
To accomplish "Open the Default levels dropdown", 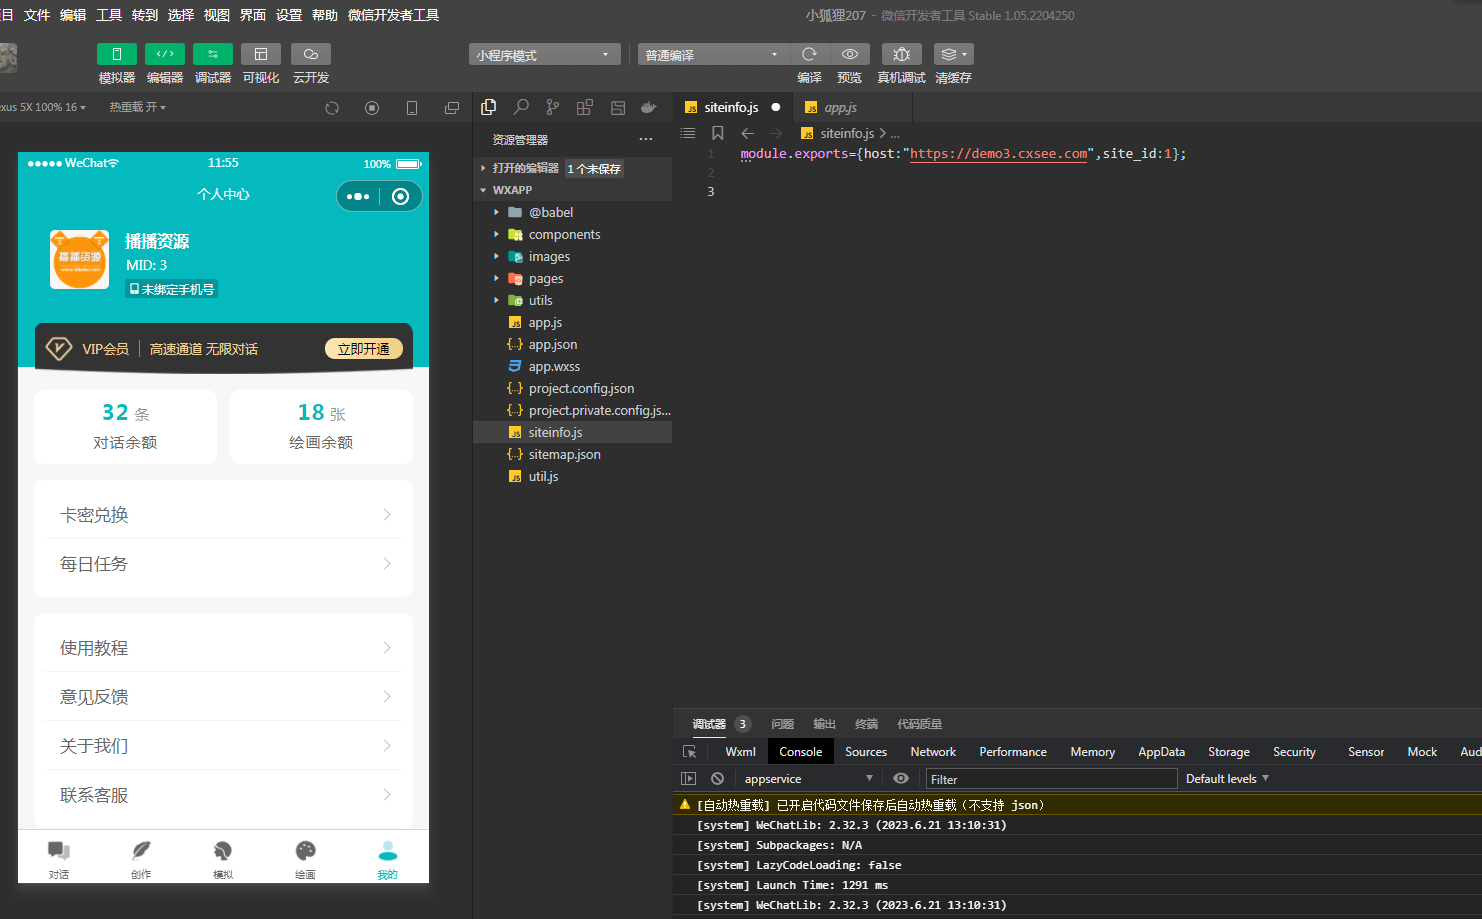I will [x=1227, y=779].
